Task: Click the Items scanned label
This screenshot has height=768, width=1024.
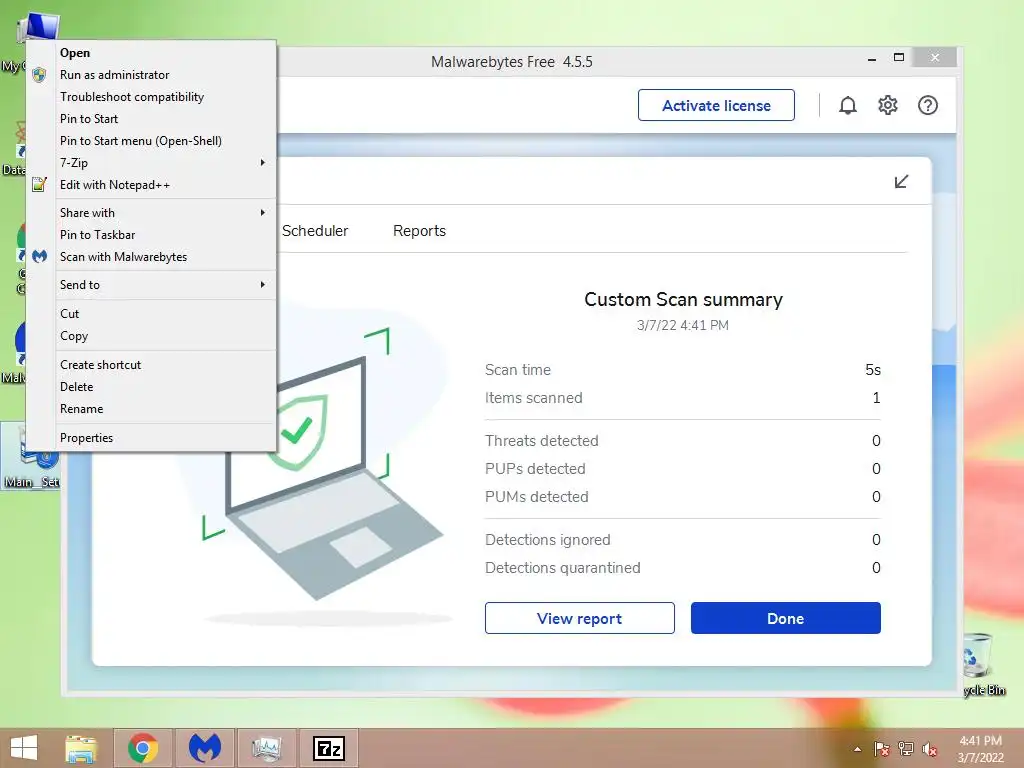Action: point(534,398)
